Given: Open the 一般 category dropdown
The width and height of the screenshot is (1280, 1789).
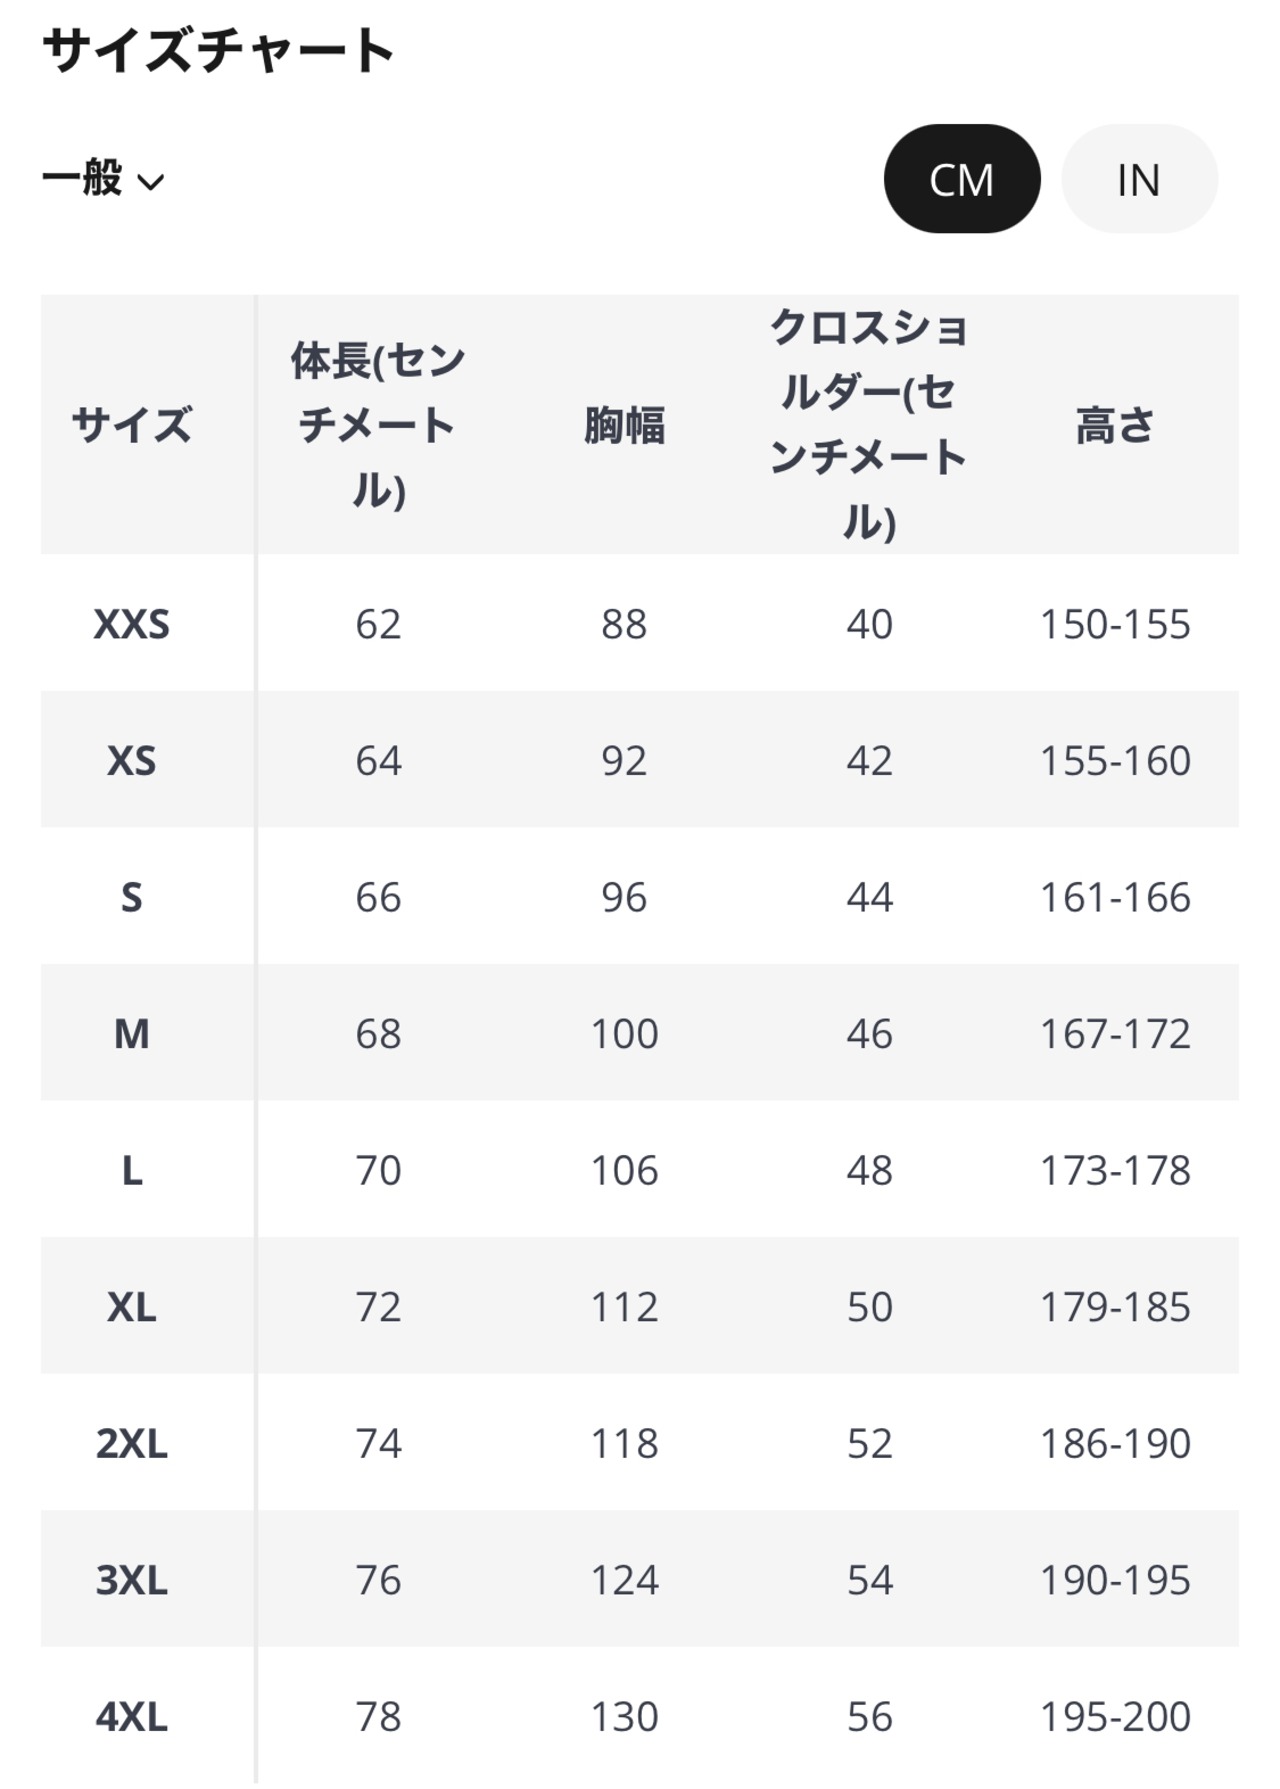Looking at the screenshot, I should coord(102,179).
